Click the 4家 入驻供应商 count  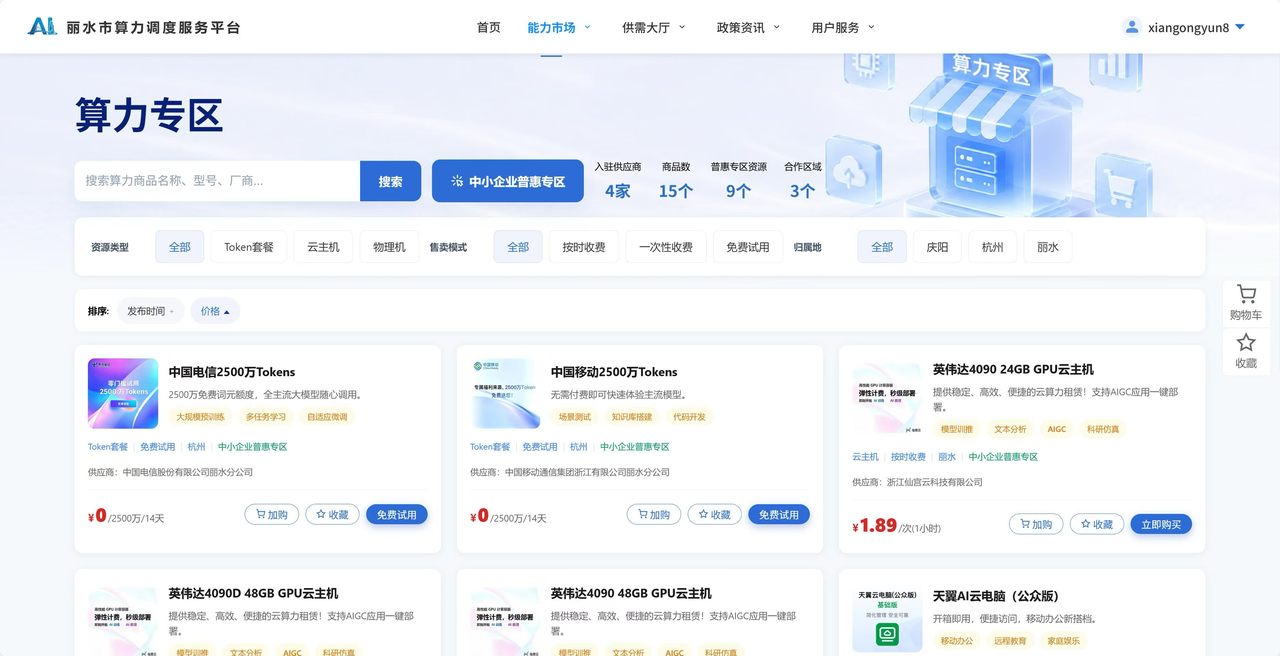(x=617, y=191)
